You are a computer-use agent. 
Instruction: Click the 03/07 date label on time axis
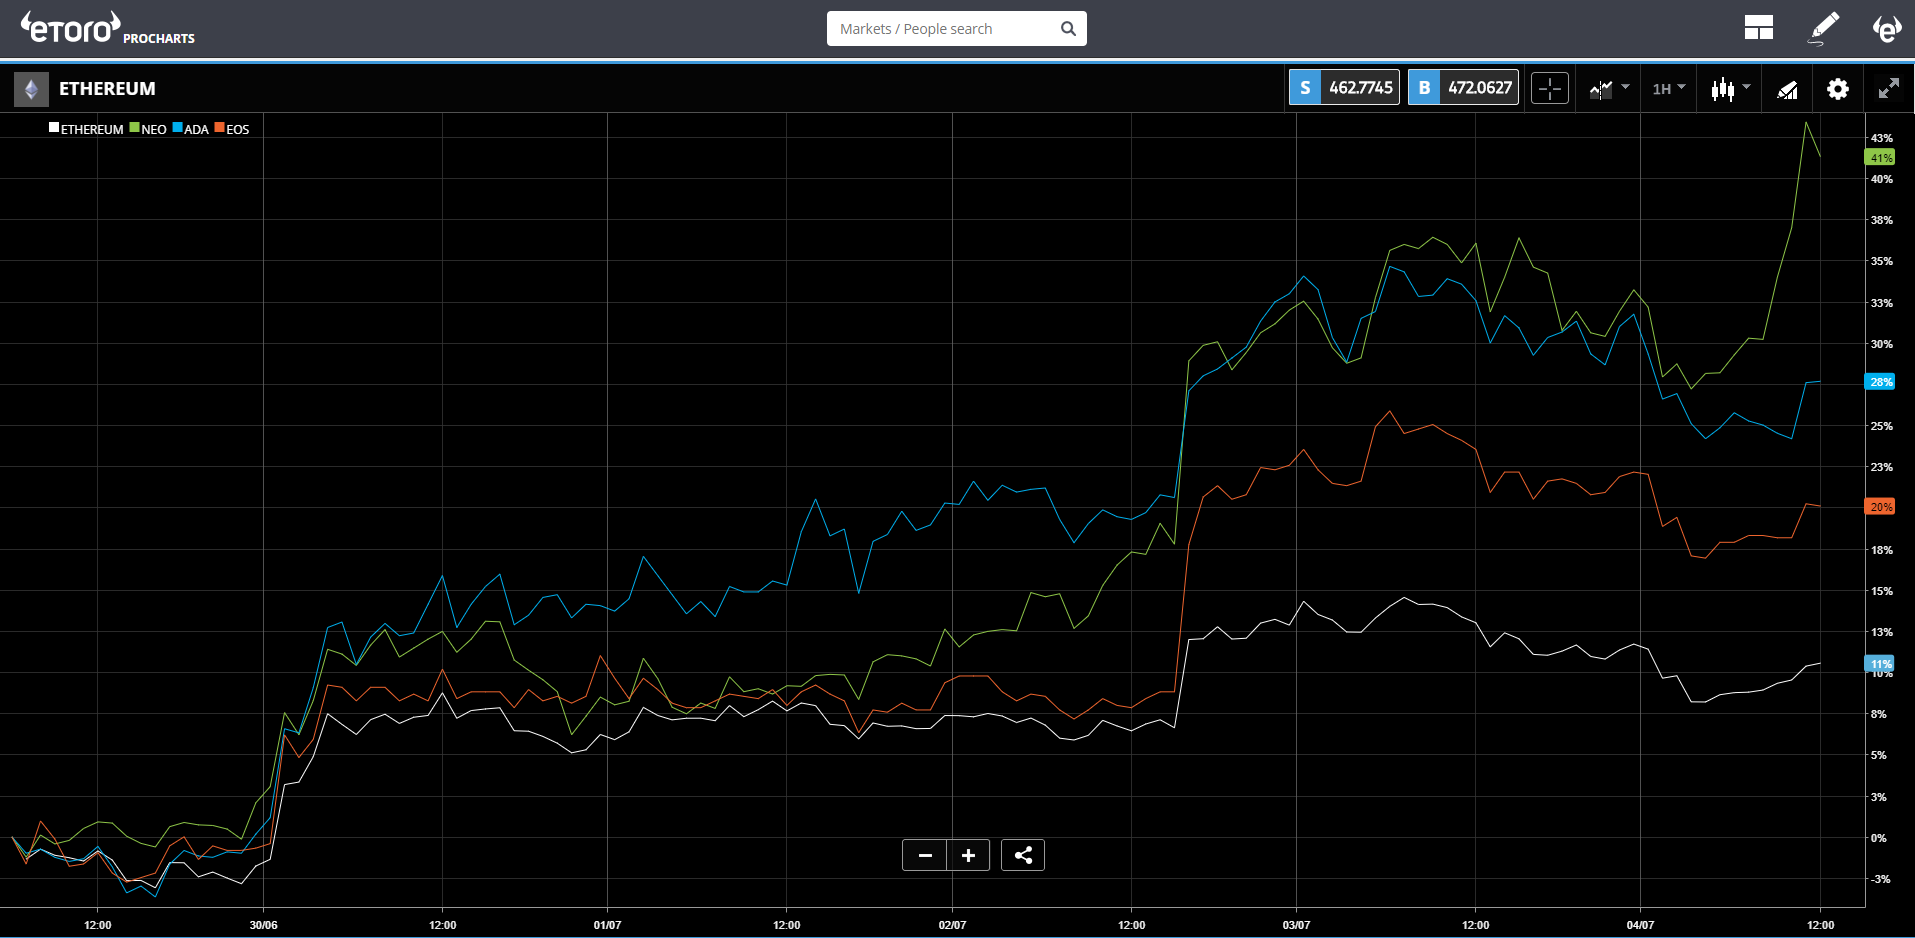click(1296, 925)
